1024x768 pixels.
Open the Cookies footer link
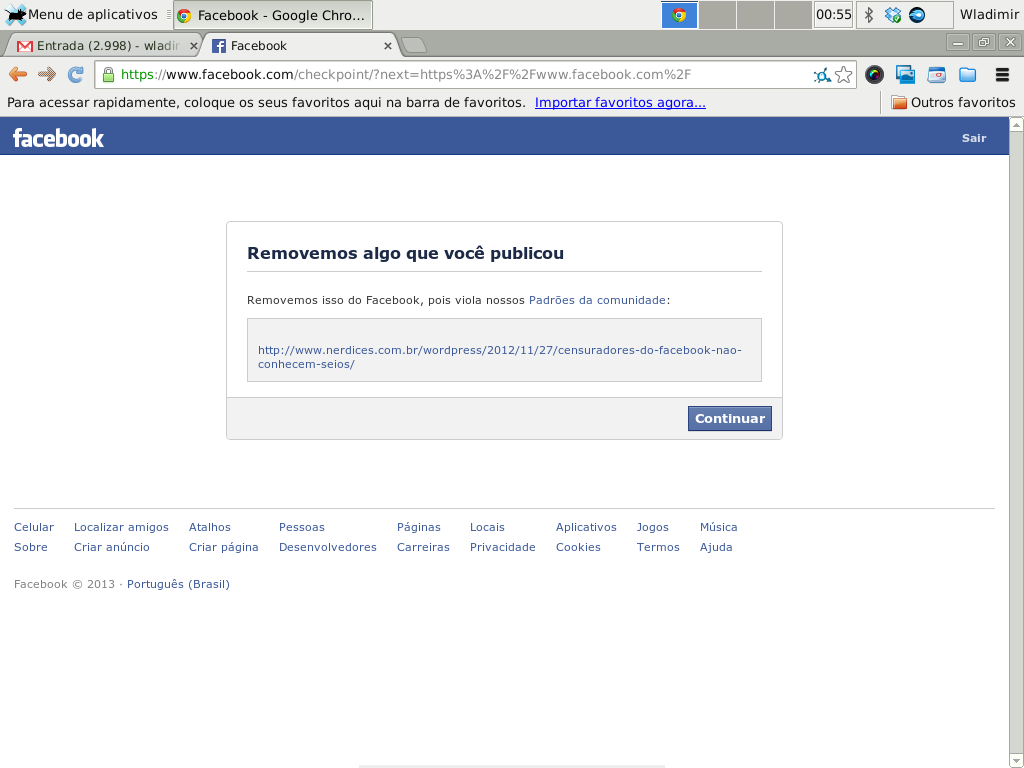click(578, 547)
